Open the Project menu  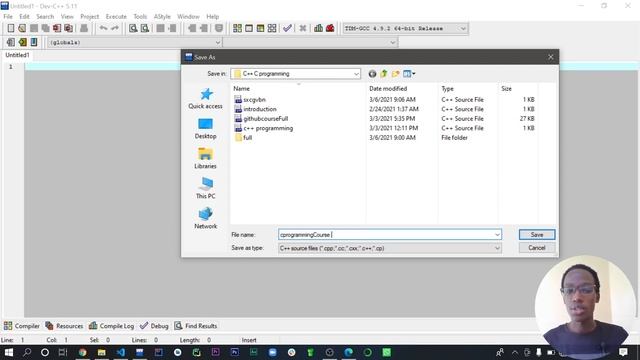coord(89,16)
